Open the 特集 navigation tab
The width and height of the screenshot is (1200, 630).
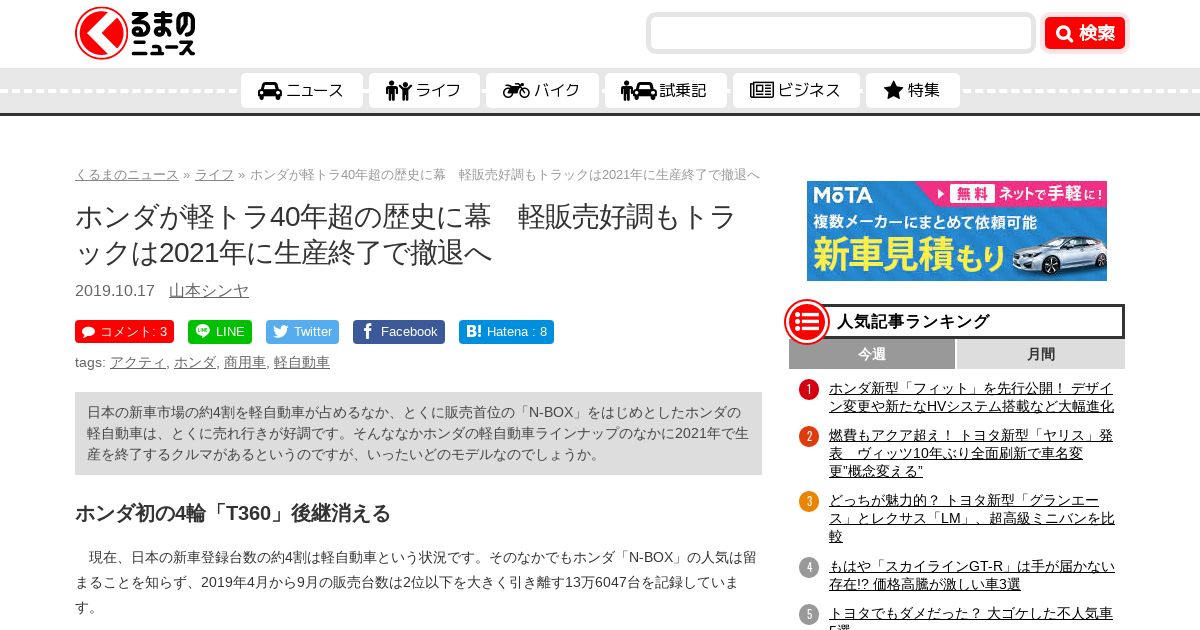912,90
